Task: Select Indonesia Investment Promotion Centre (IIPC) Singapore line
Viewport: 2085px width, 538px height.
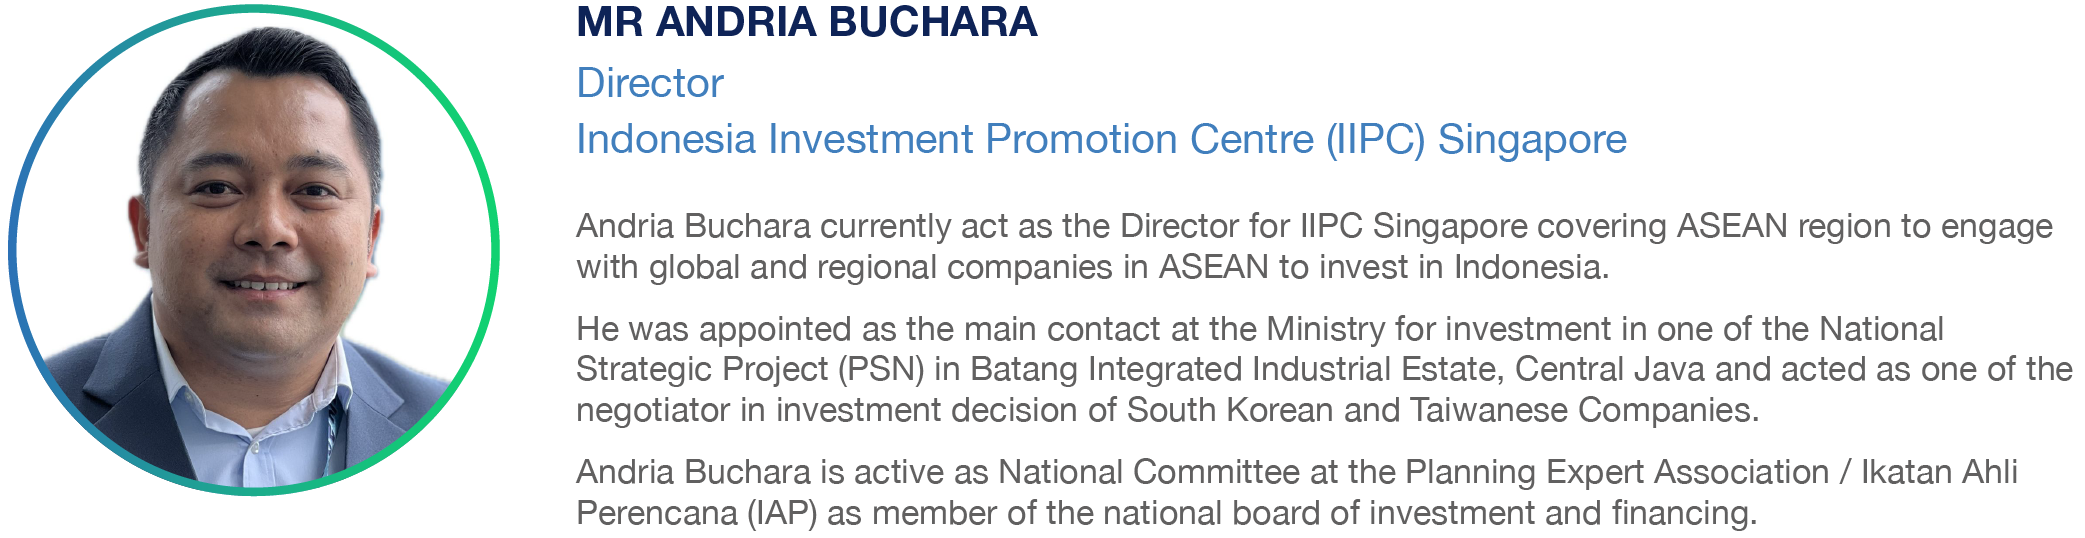Action: click(1101, 140)
